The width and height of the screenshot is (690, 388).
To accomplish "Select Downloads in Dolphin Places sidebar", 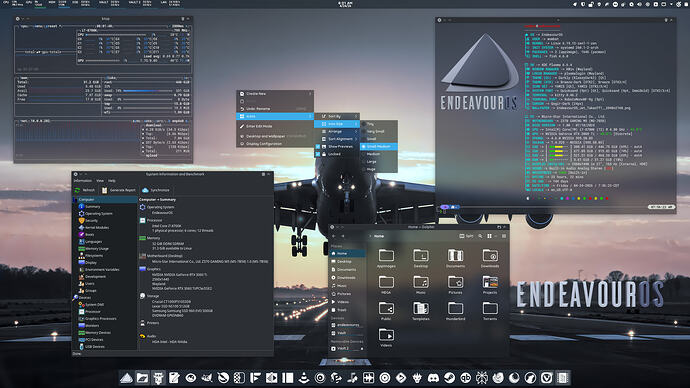I will pos(348,278).
